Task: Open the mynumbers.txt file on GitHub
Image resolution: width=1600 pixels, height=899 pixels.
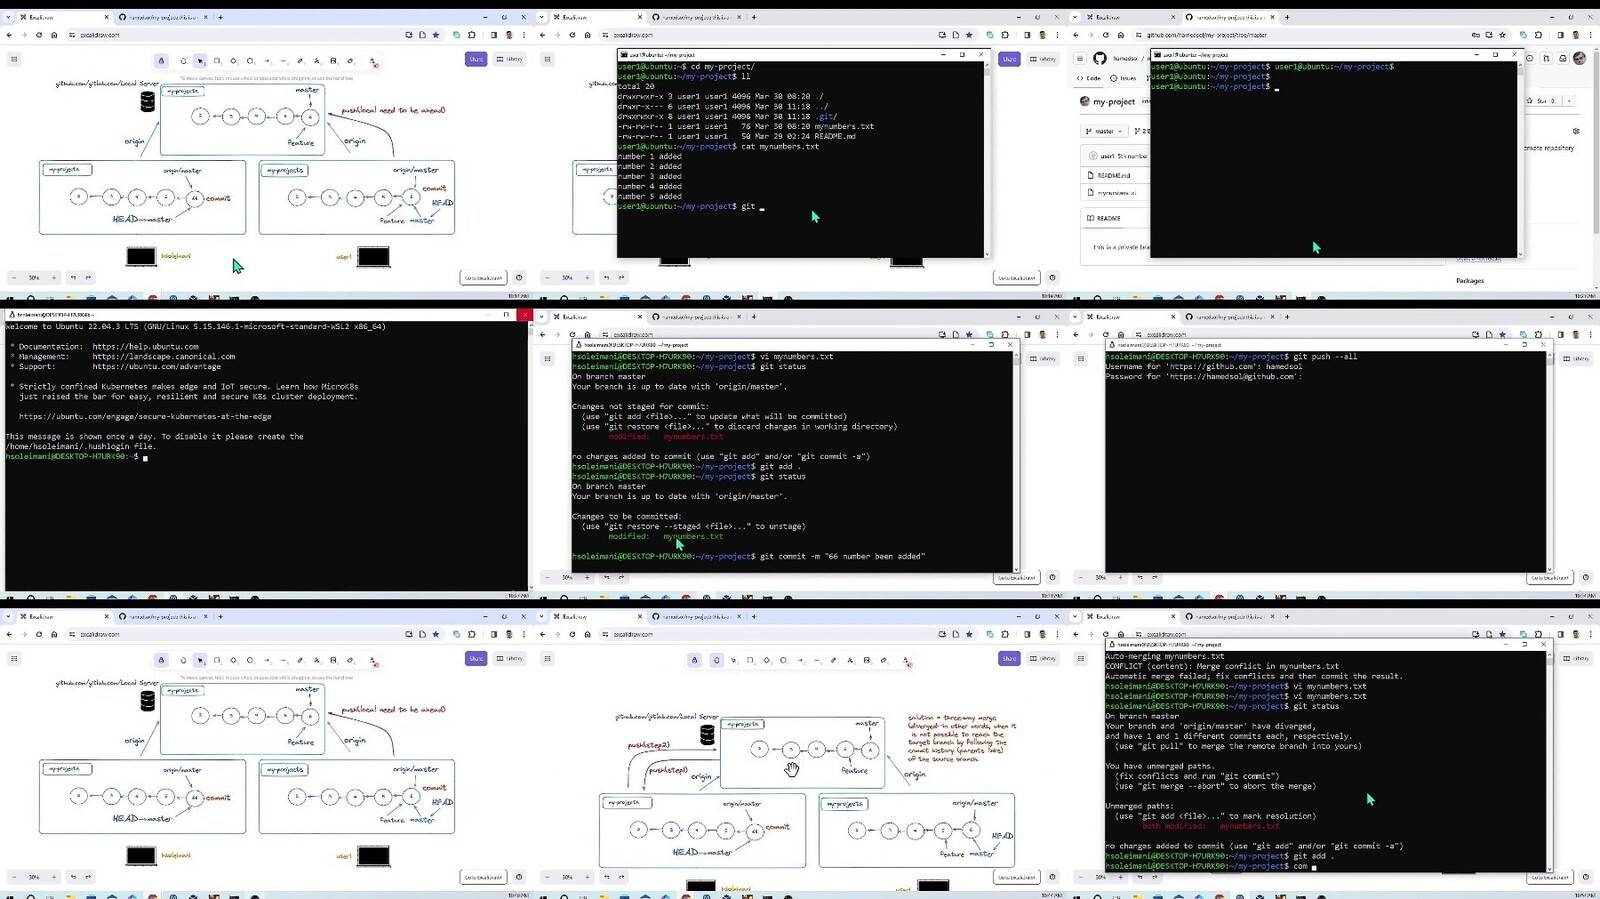Action: click(1116, 192)
